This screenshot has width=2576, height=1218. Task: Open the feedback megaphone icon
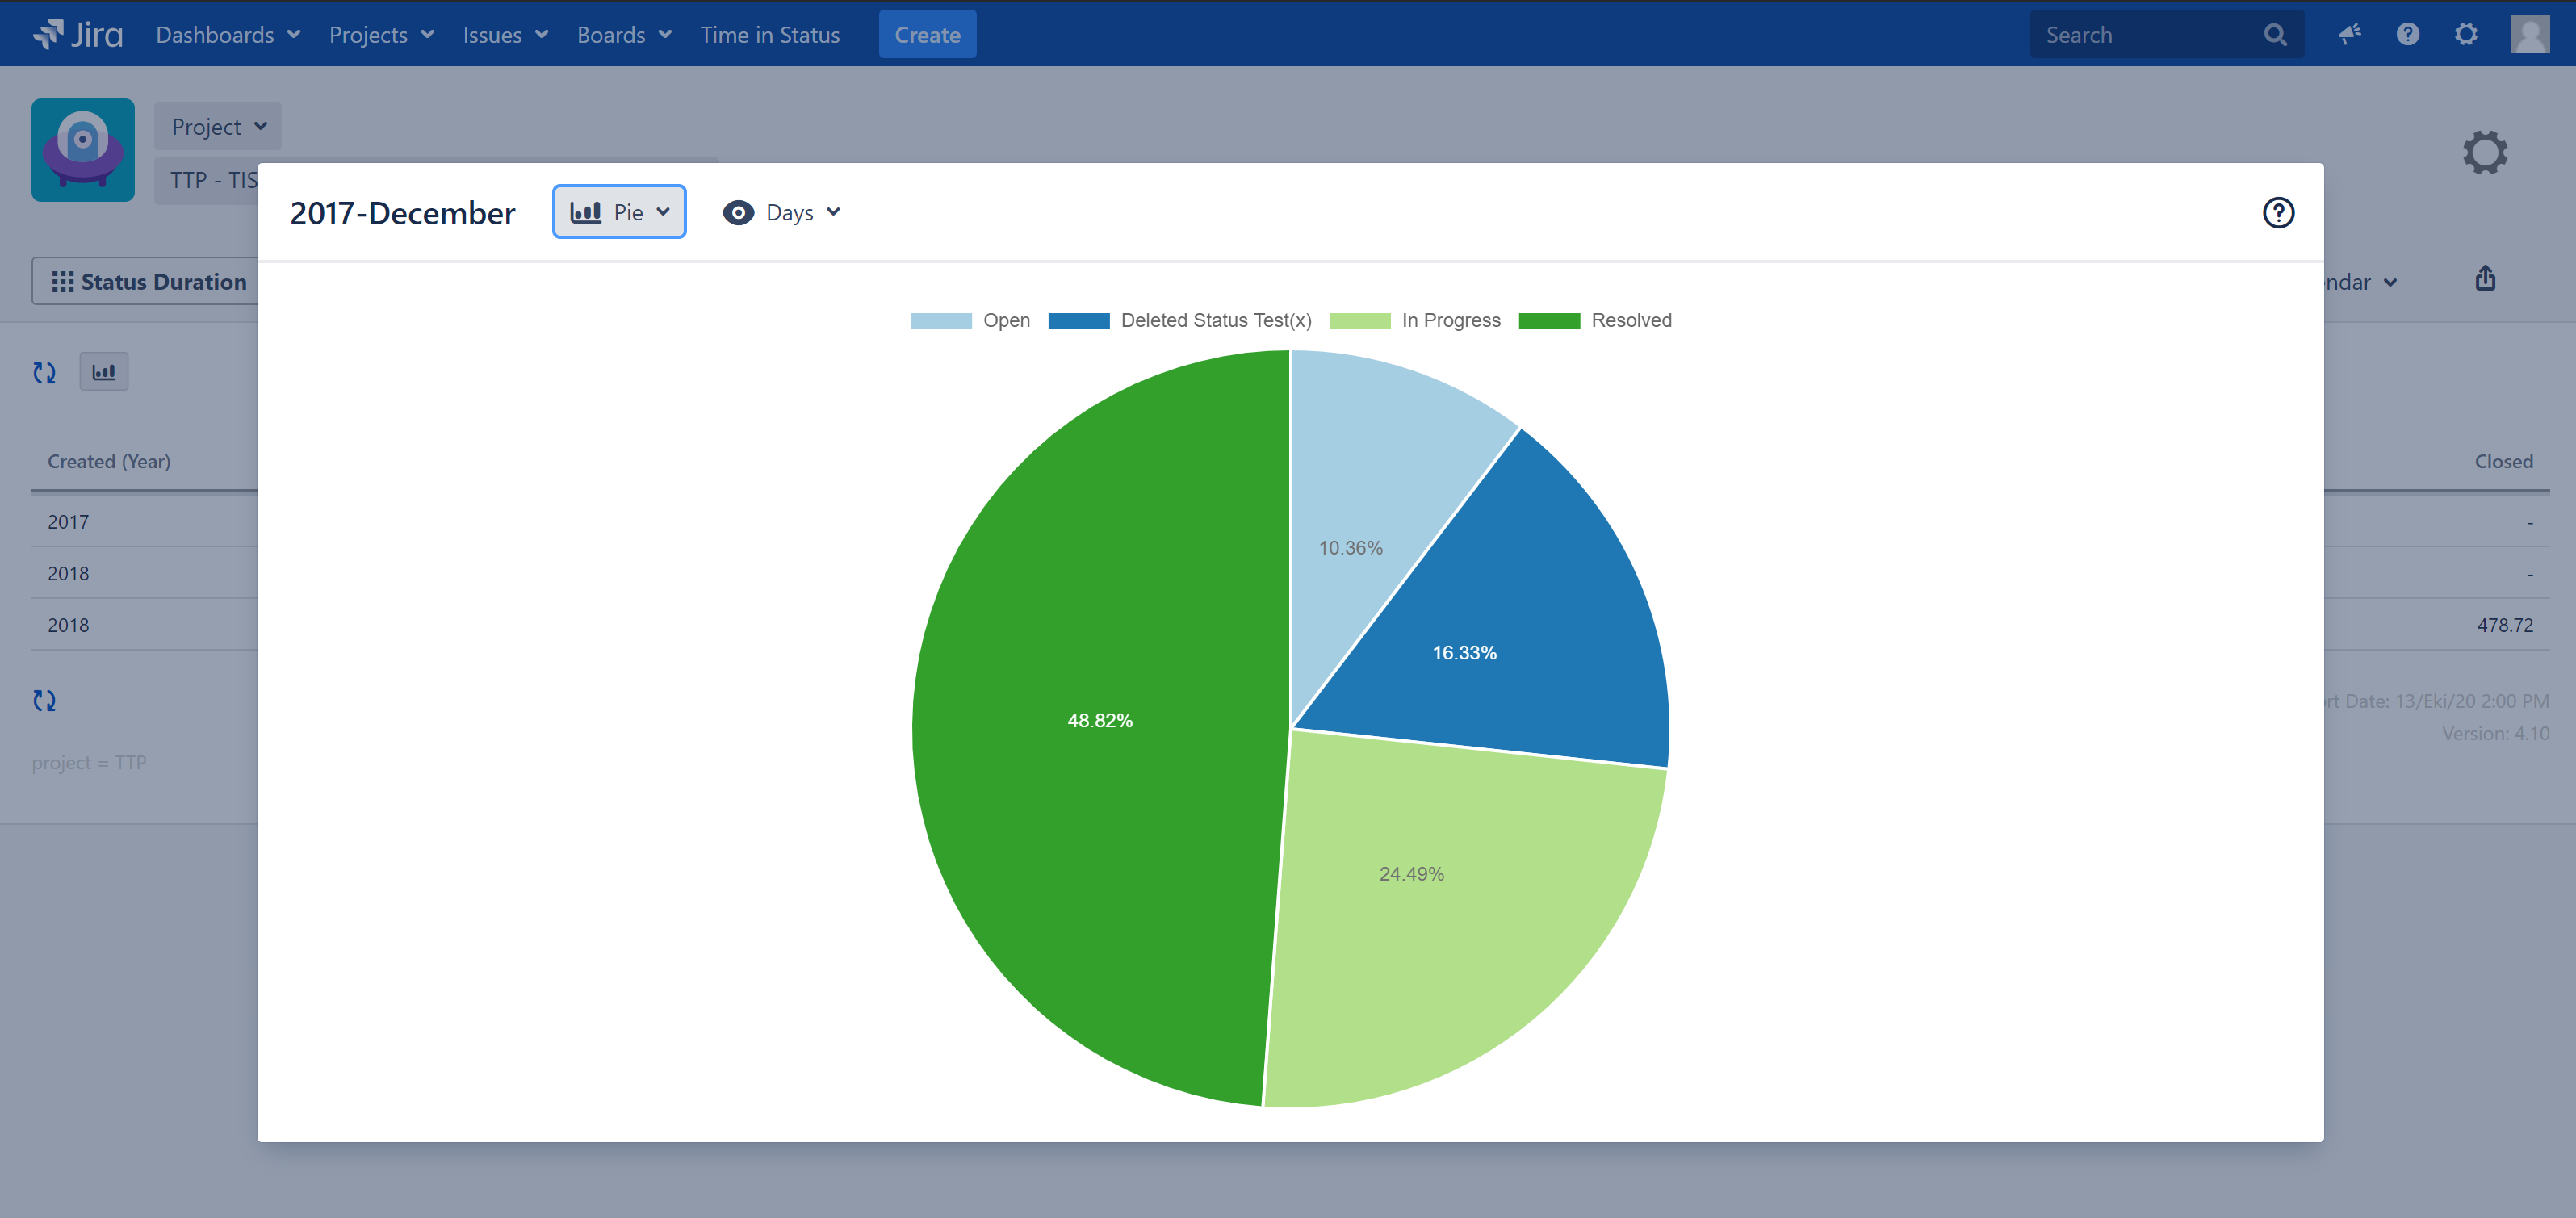pos(2349,35)
